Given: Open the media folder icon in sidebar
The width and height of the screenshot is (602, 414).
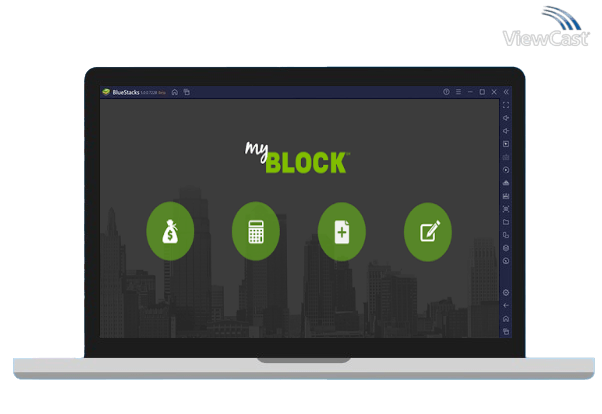Looking at the screenshot, I should click(x=506, y=222).
